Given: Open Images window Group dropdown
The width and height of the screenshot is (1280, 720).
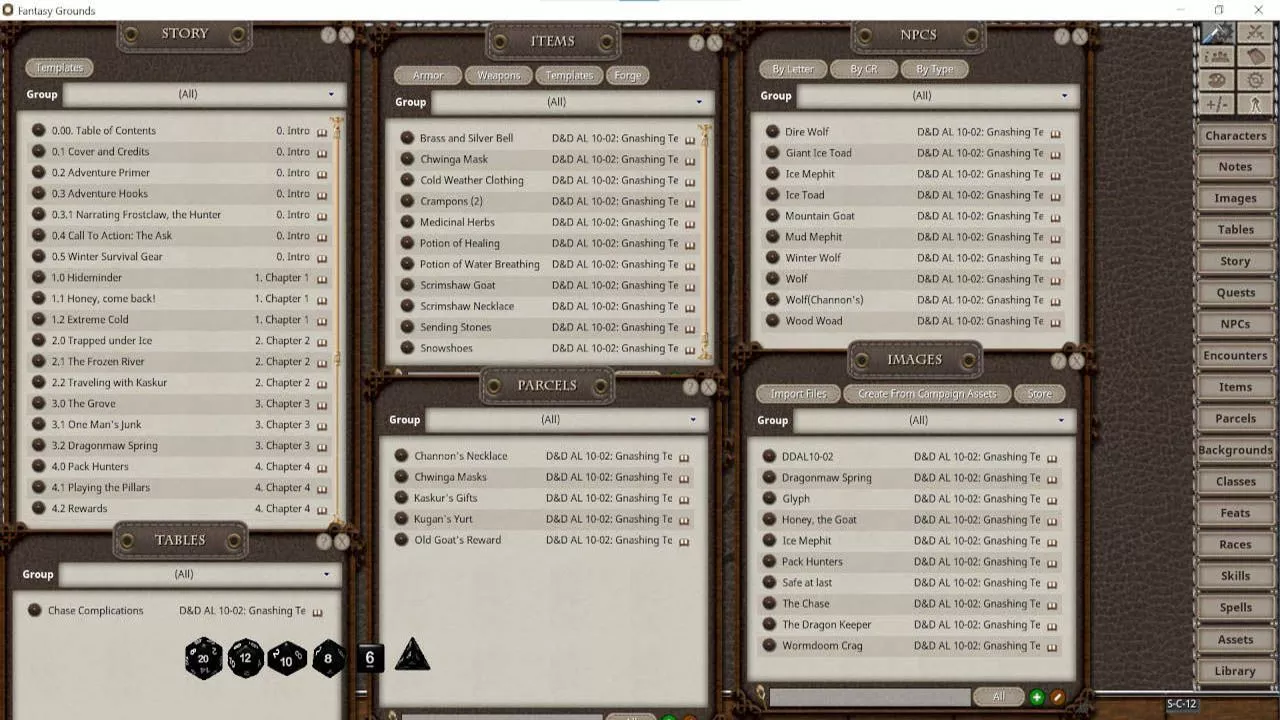Looking at the screenshot, I should coord(933,420).
